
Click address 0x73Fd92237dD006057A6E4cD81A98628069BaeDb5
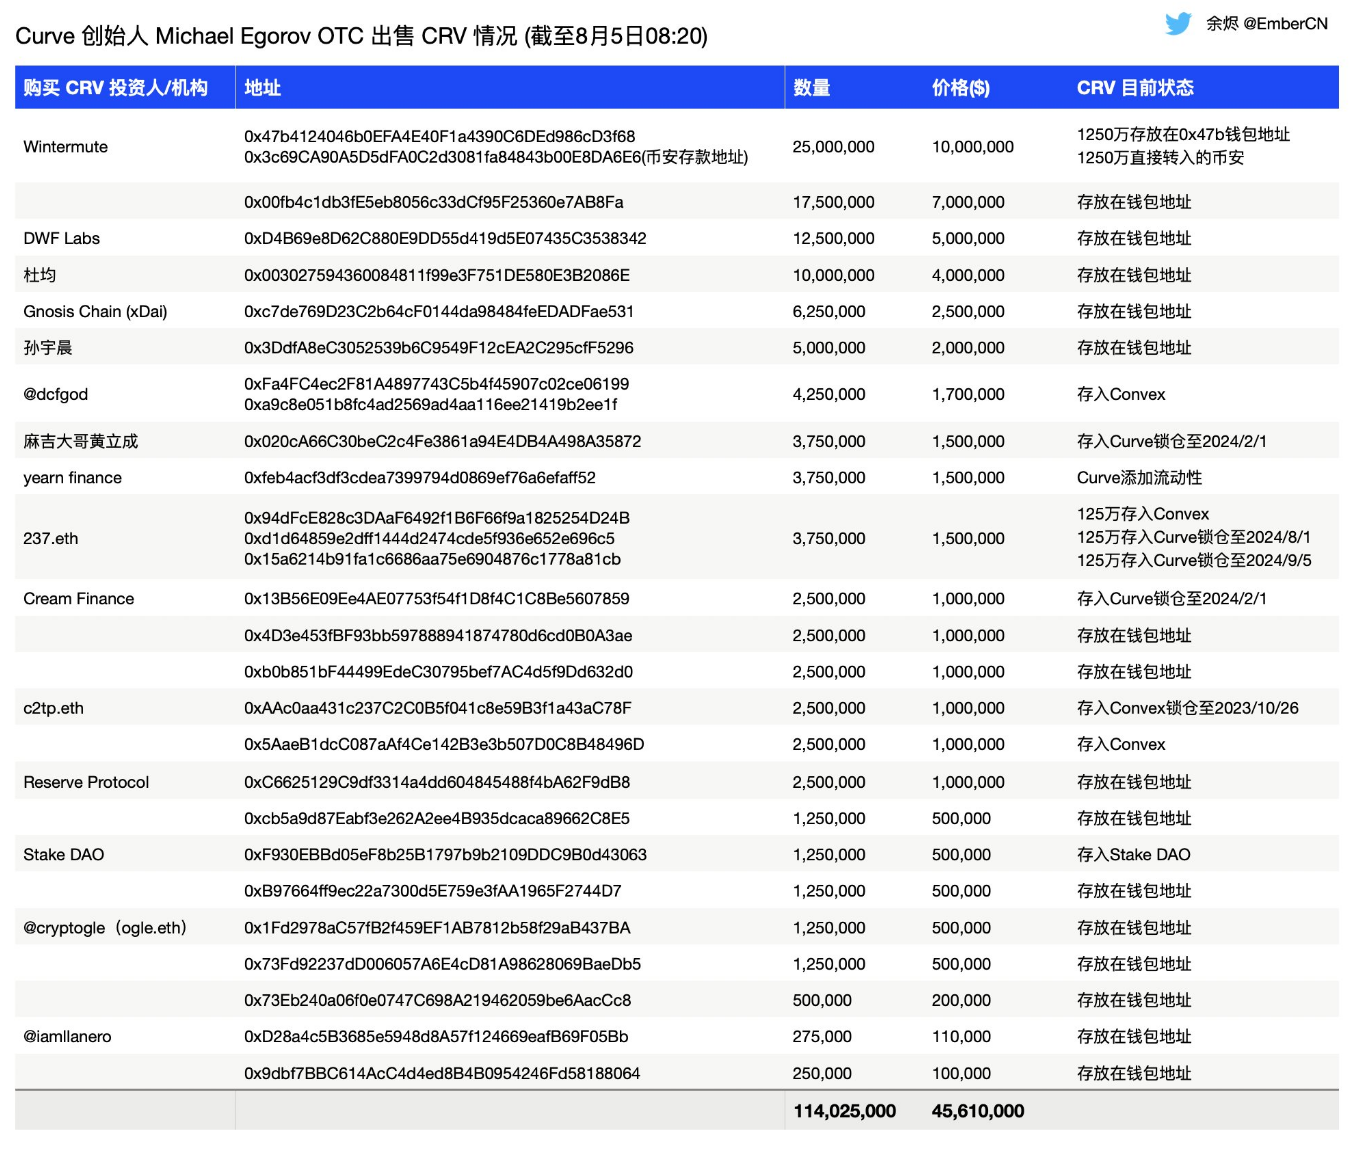443,964
